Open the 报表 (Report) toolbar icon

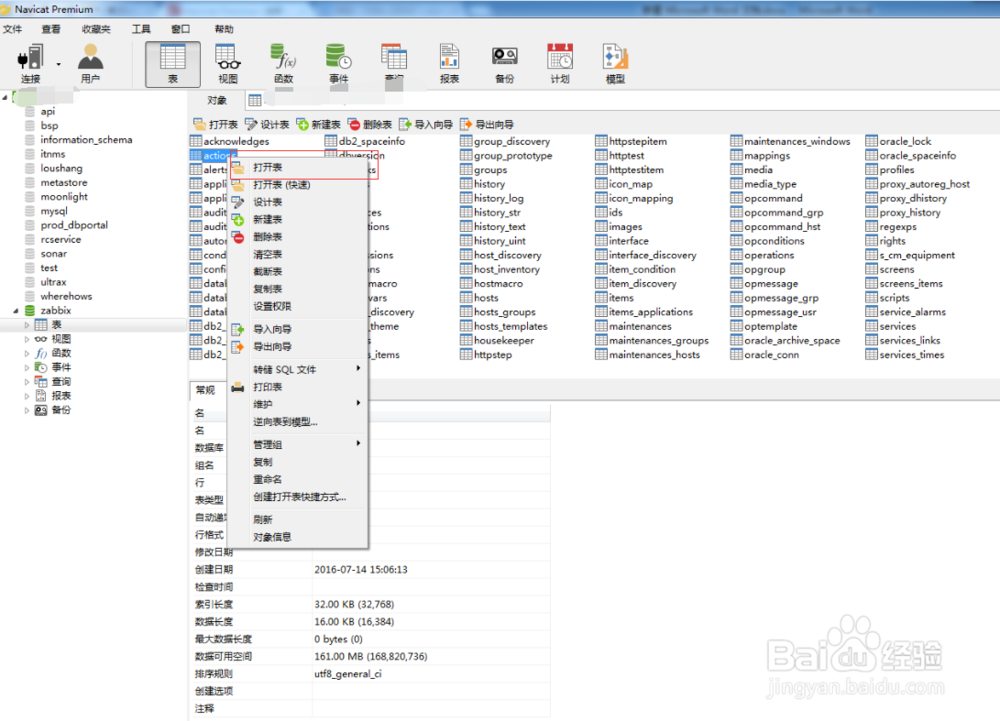(449, 64)
